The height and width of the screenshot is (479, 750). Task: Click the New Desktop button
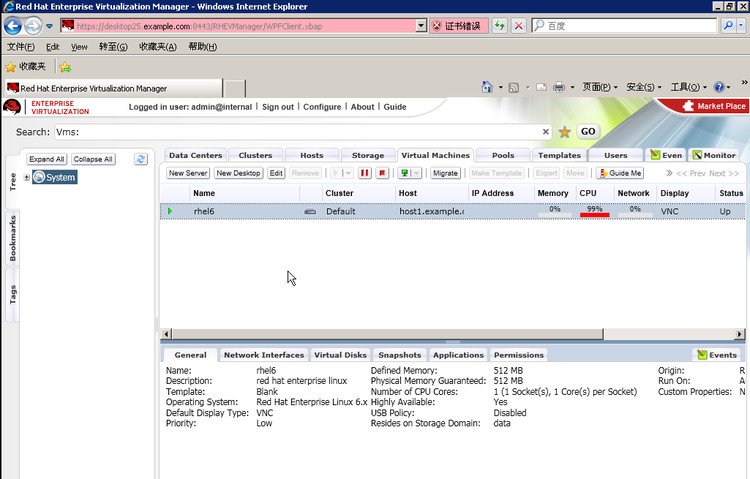[238, 173]
